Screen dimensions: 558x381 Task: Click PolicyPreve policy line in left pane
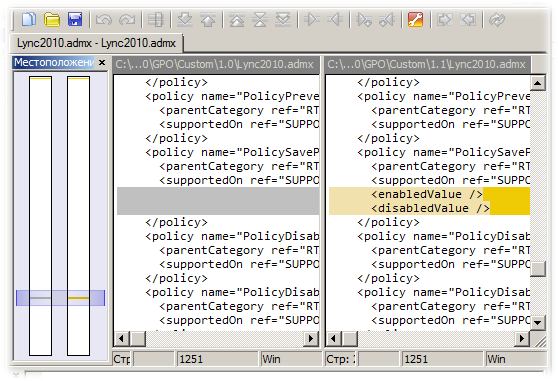[x=232, y=96]
